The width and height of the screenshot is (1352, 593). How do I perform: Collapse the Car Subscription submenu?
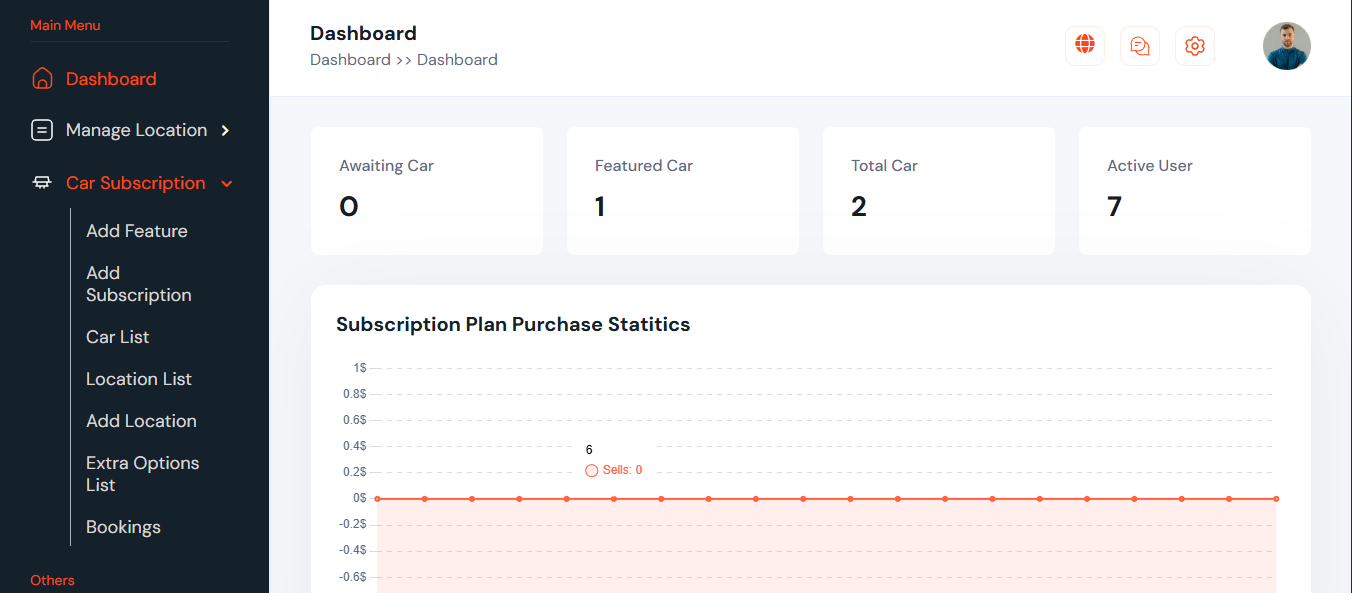click(133, 183)
